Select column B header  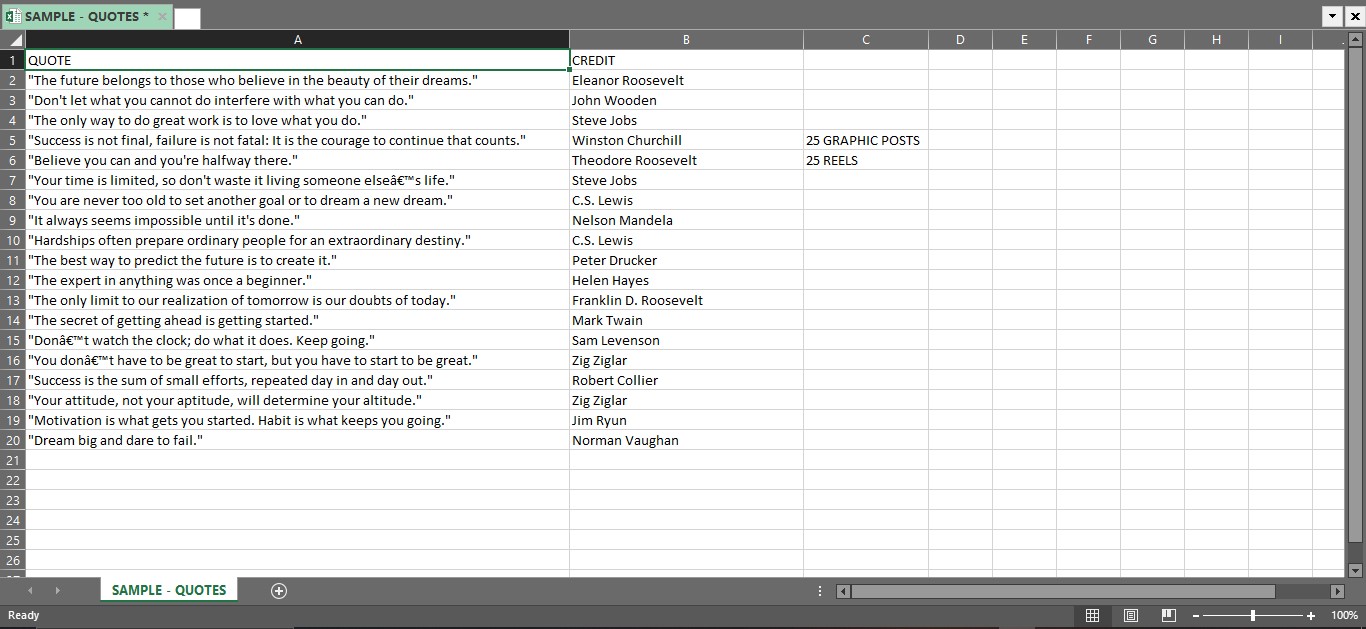click(x=686, y=40)
